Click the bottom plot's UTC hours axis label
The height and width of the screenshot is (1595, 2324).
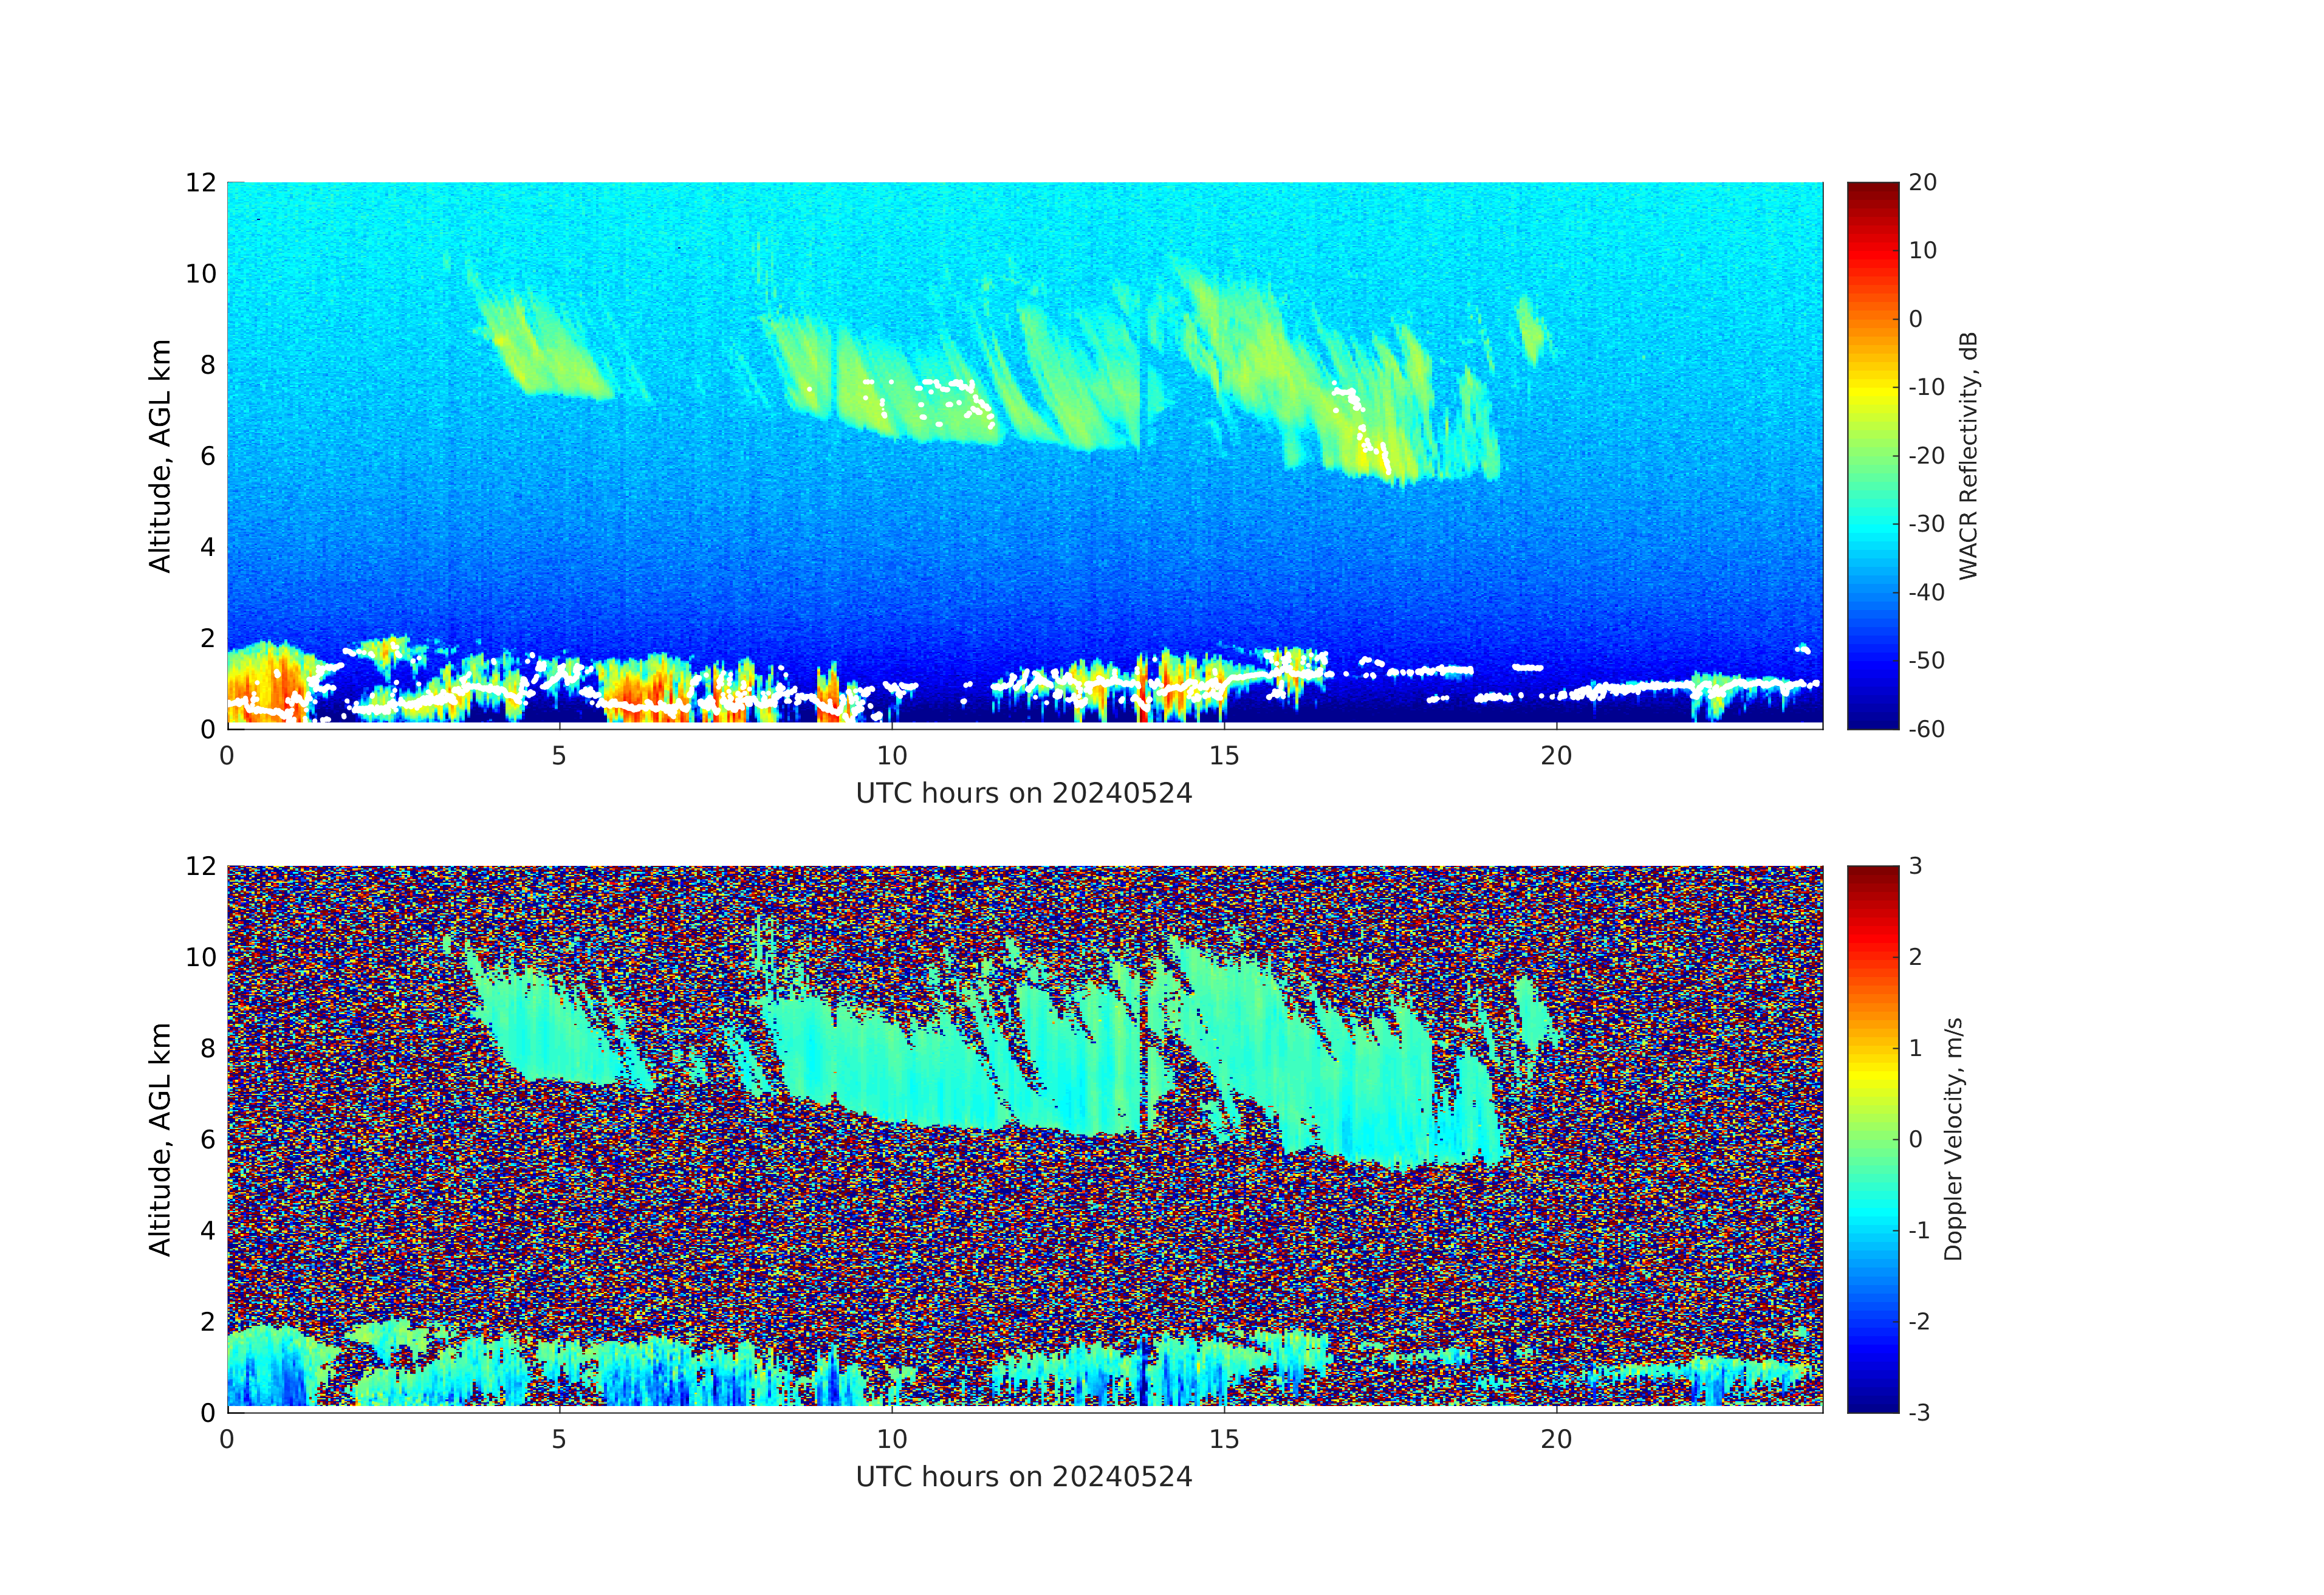pyautogui.click(x=1024, y=1477)
